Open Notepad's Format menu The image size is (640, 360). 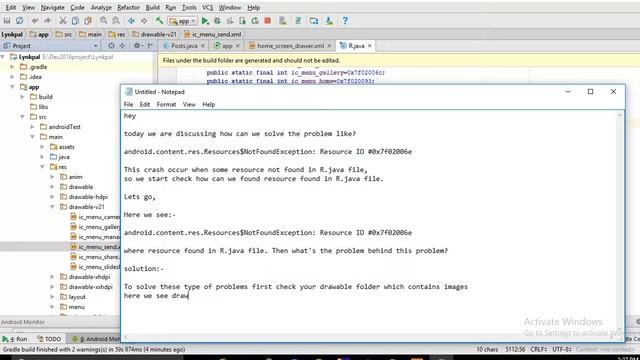[x=166, y=104]
